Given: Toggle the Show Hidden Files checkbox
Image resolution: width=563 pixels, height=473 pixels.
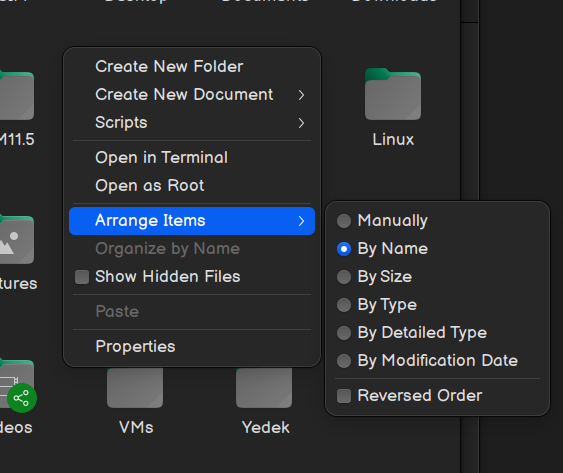Looking at the screenshot, I should pos(82,277).
